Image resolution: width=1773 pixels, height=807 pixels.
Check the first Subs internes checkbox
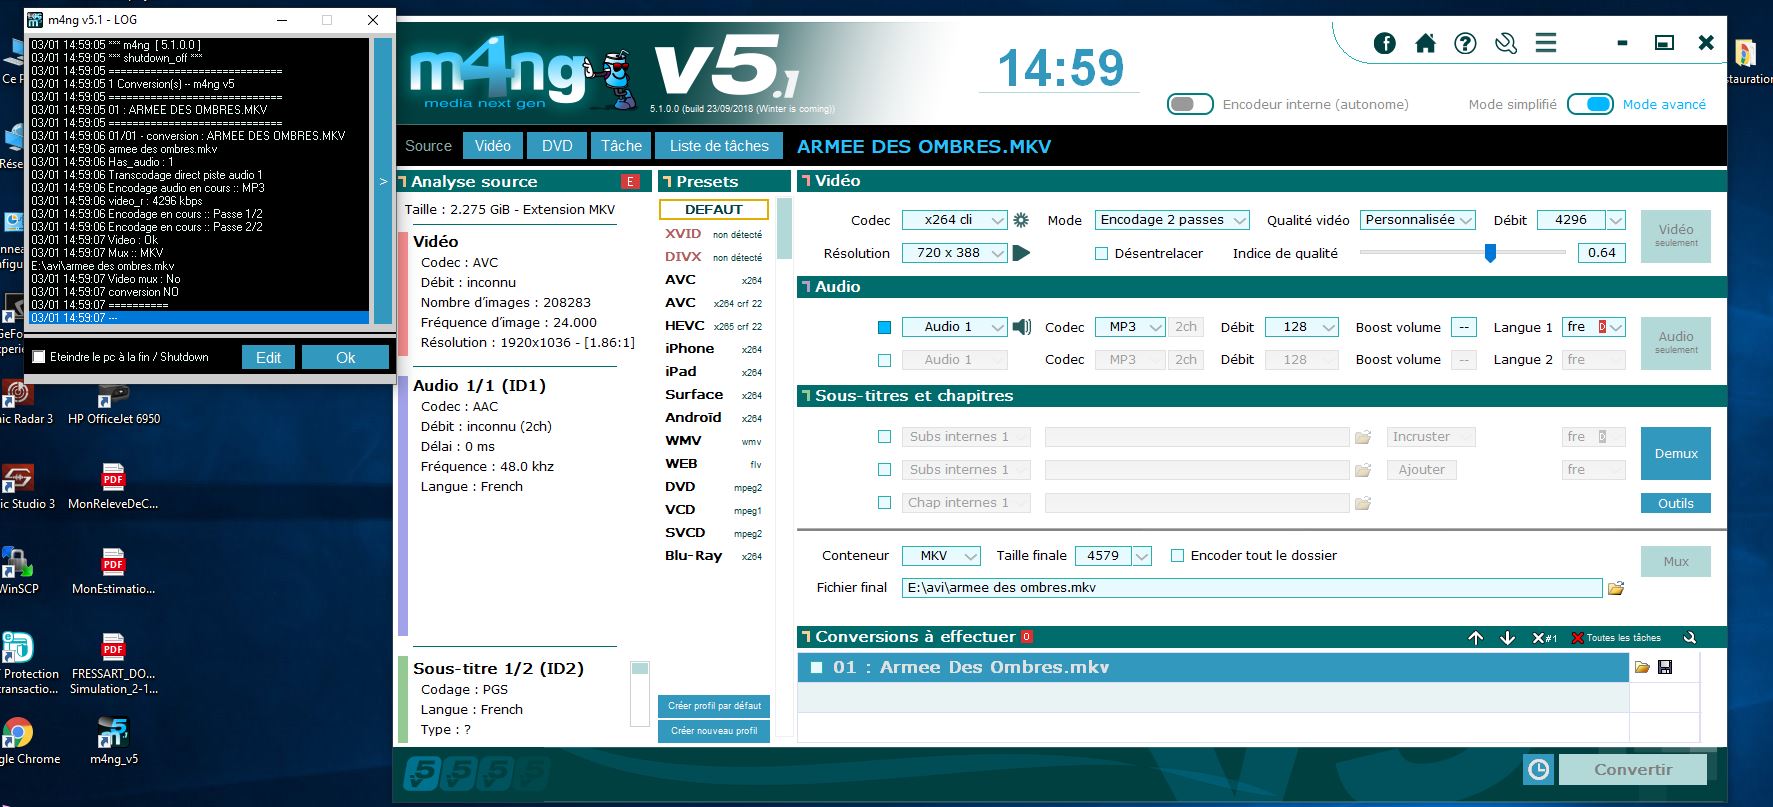coord(884,437)
